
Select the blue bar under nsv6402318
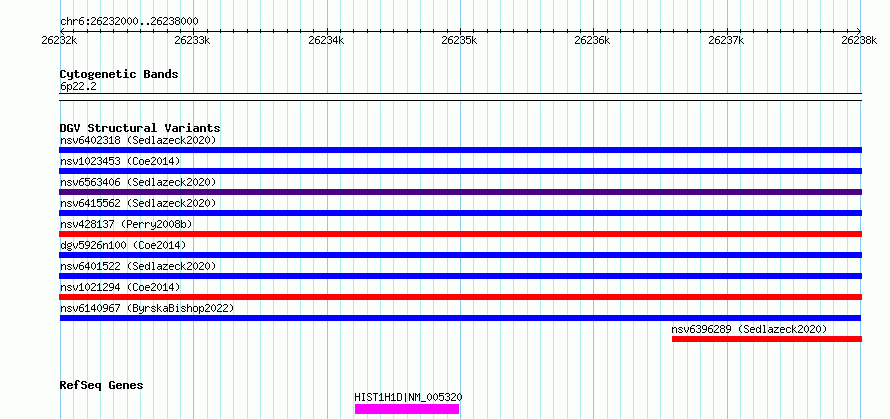coord(460,150)
